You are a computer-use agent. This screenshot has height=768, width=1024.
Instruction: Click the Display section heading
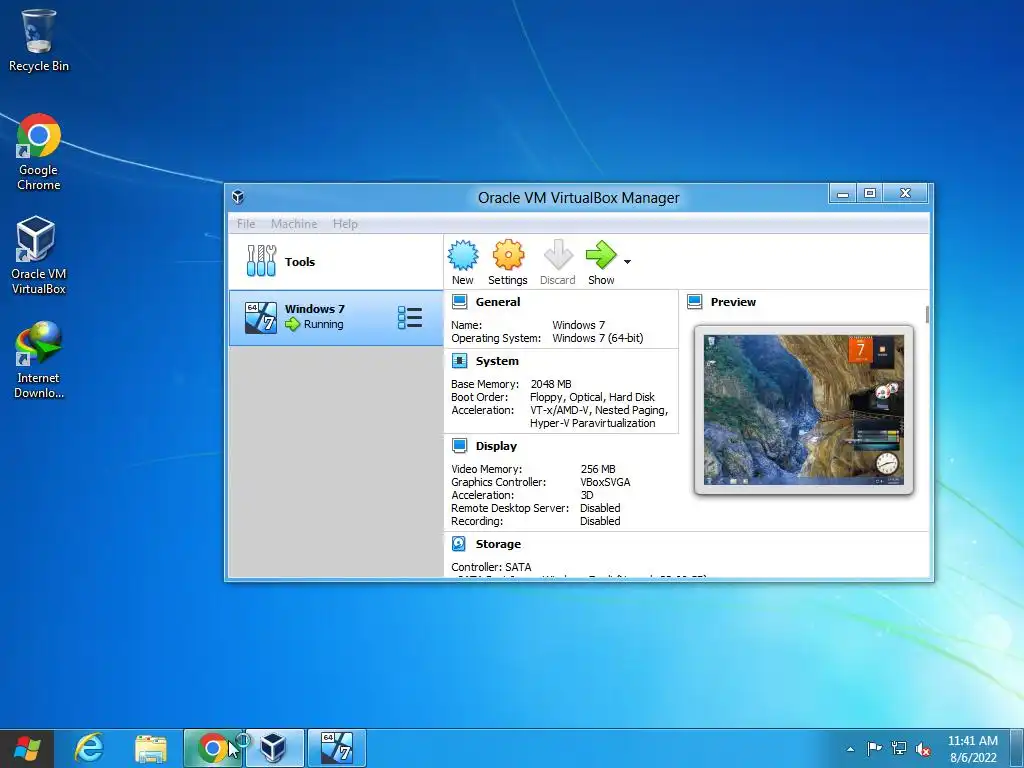tap(496, 446)
